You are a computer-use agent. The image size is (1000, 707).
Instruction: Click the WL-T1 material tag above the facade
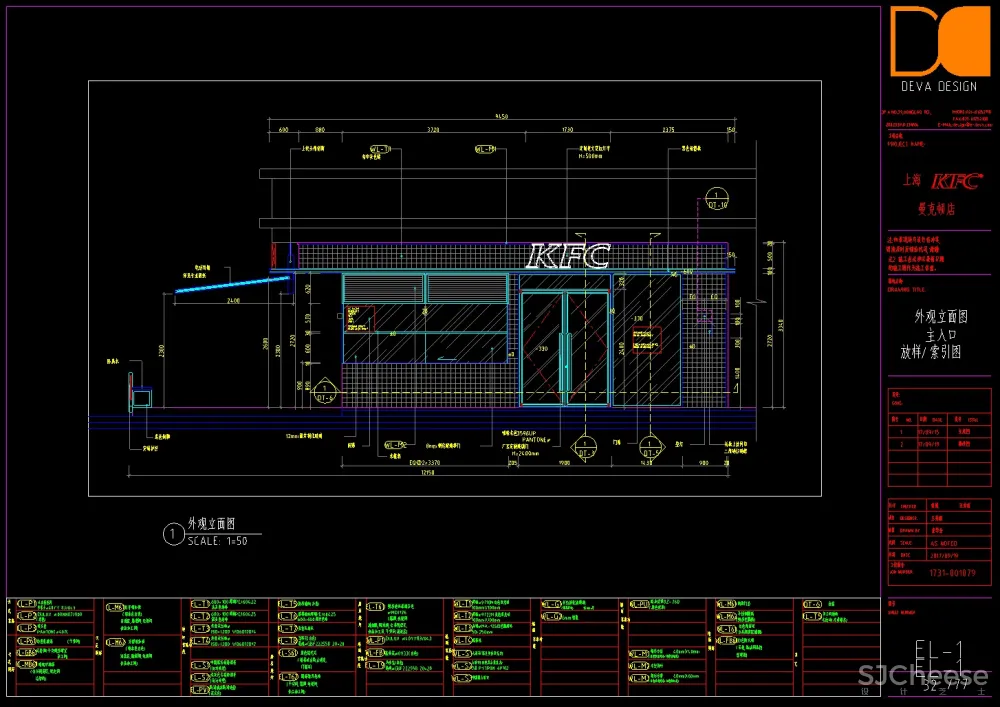tap(380, 149)
